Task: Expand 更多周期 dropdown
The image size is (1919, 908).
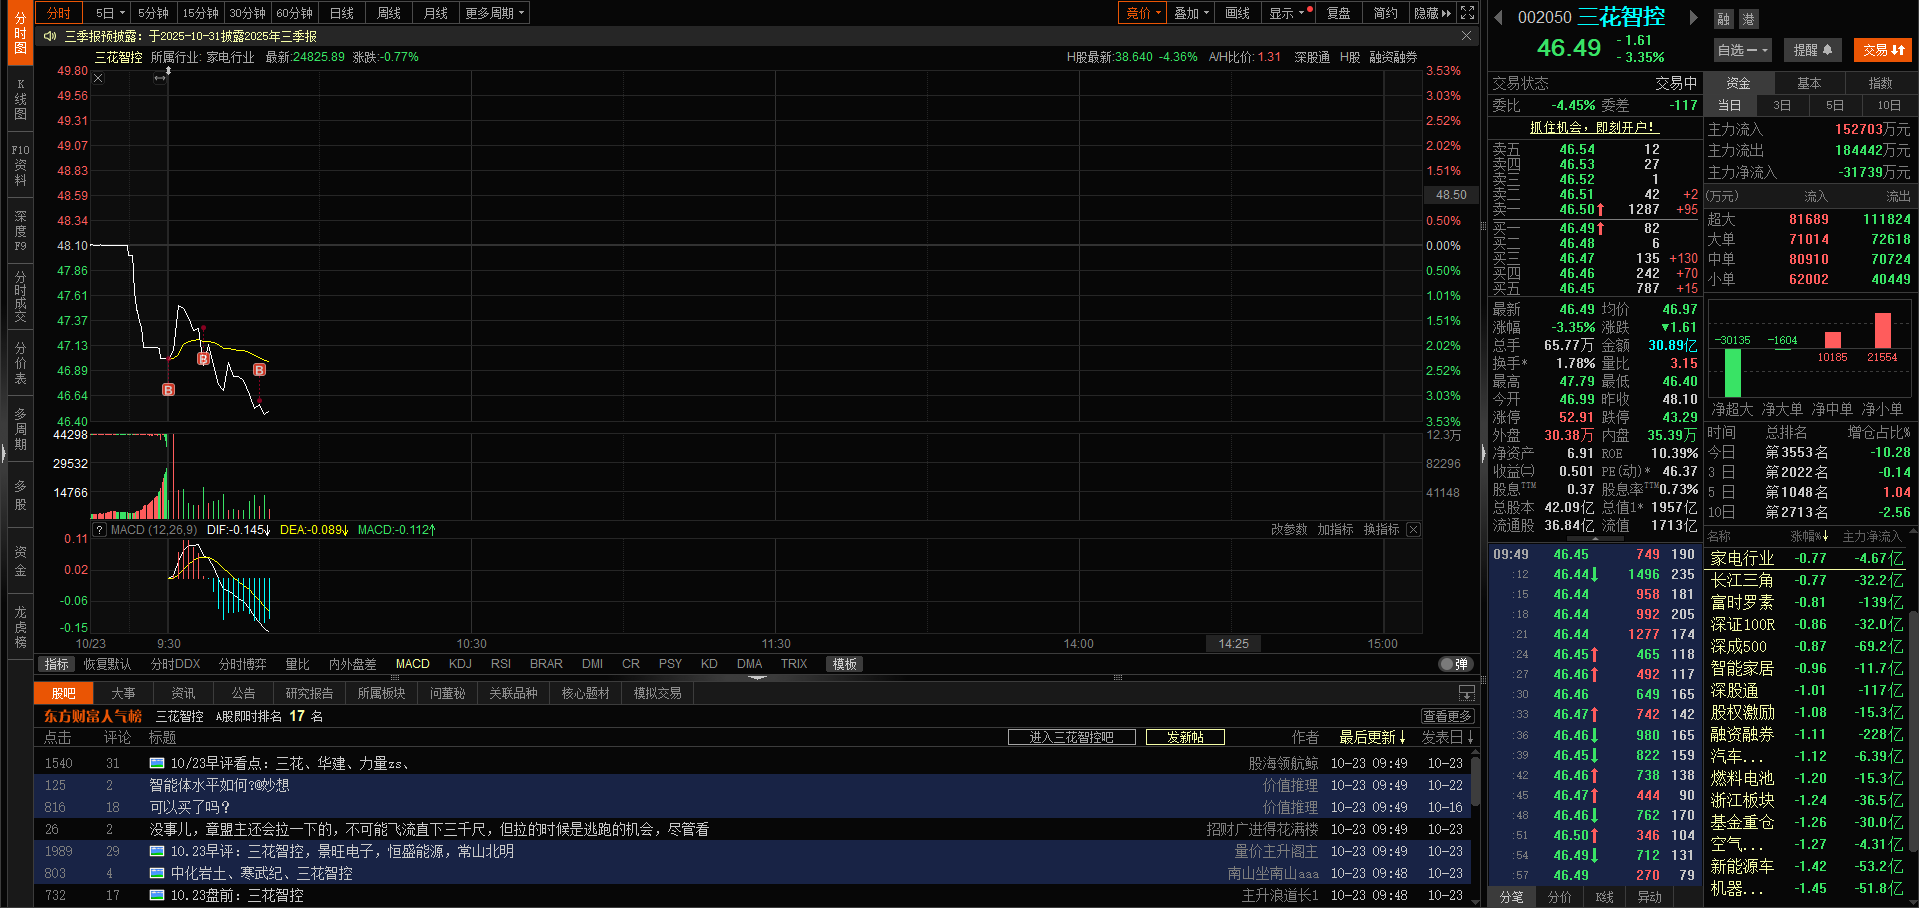Action: coord(495,13)
